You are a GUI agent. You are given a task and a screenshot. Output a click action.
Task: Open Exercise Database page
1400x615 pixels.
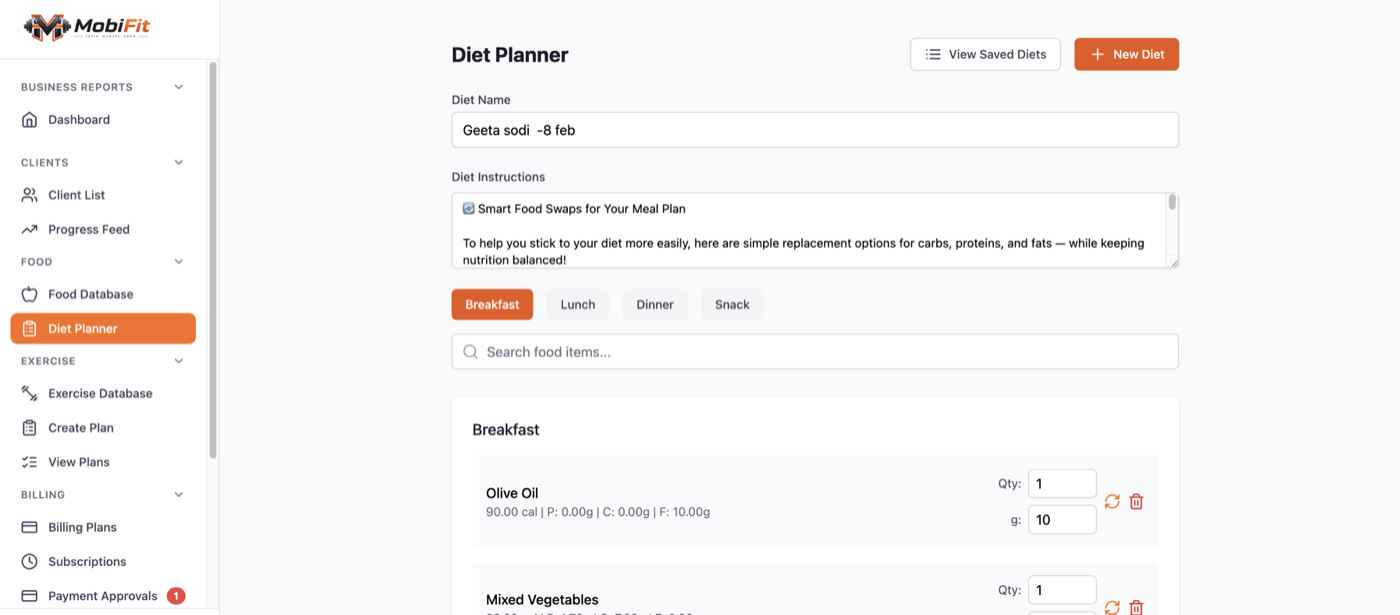pos(103,393)
